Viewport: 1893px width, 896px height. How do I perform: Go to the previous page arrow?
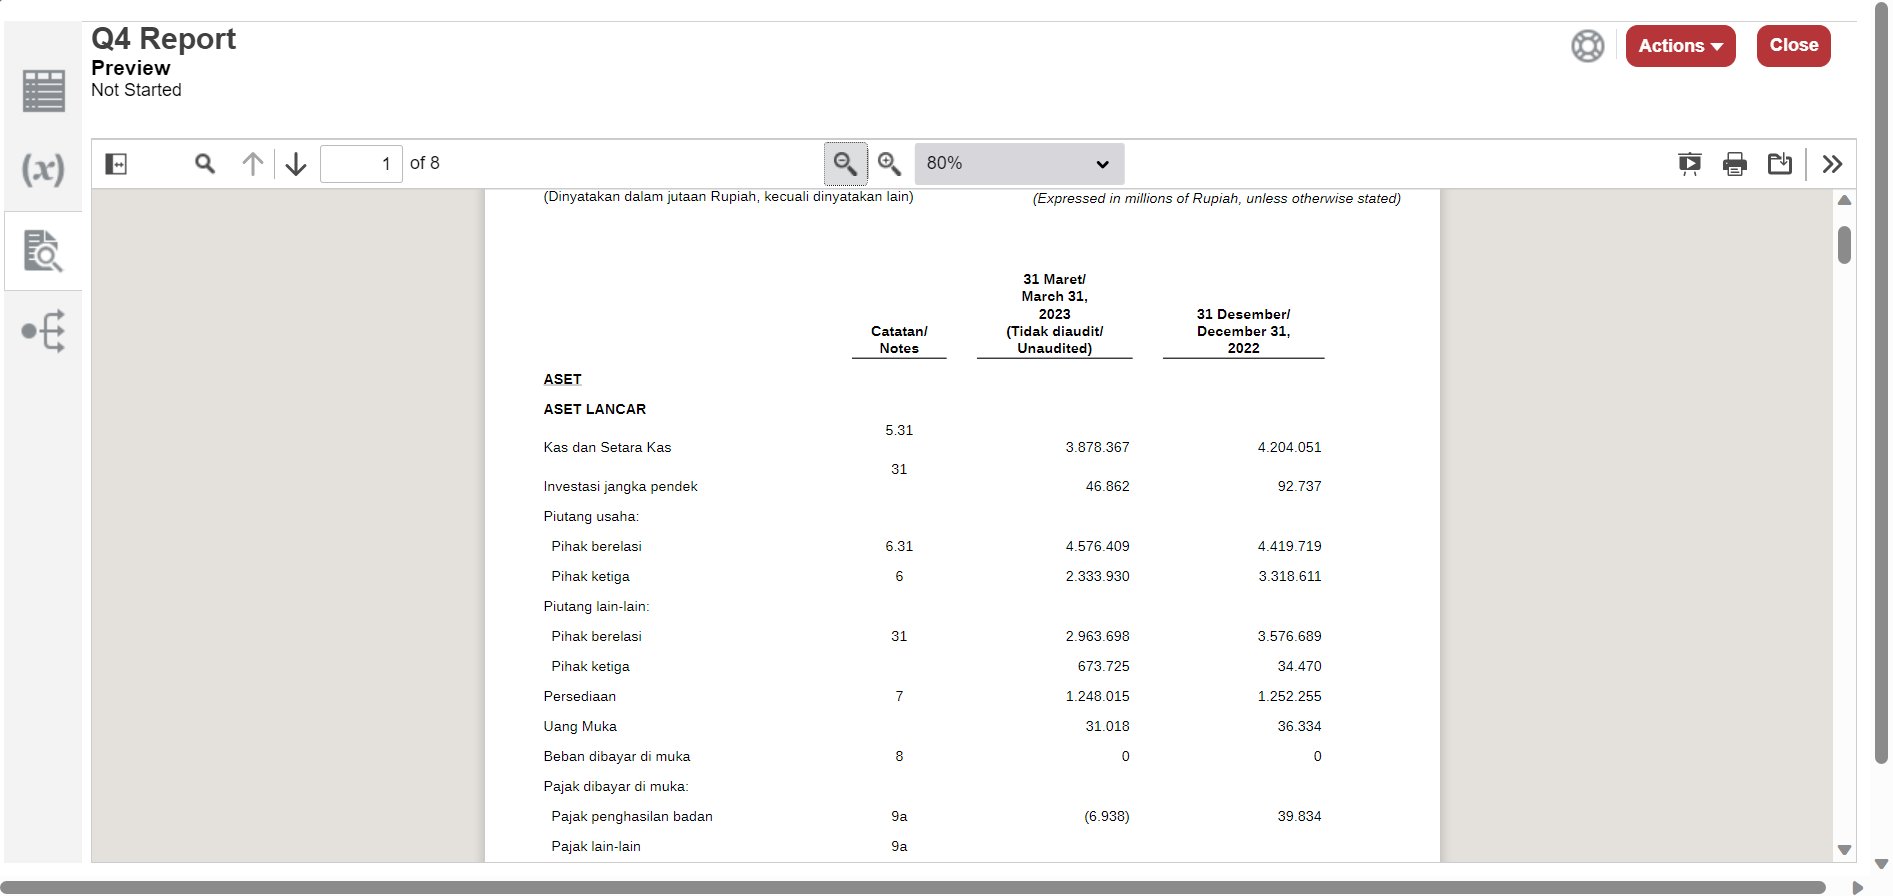(252, 164)
